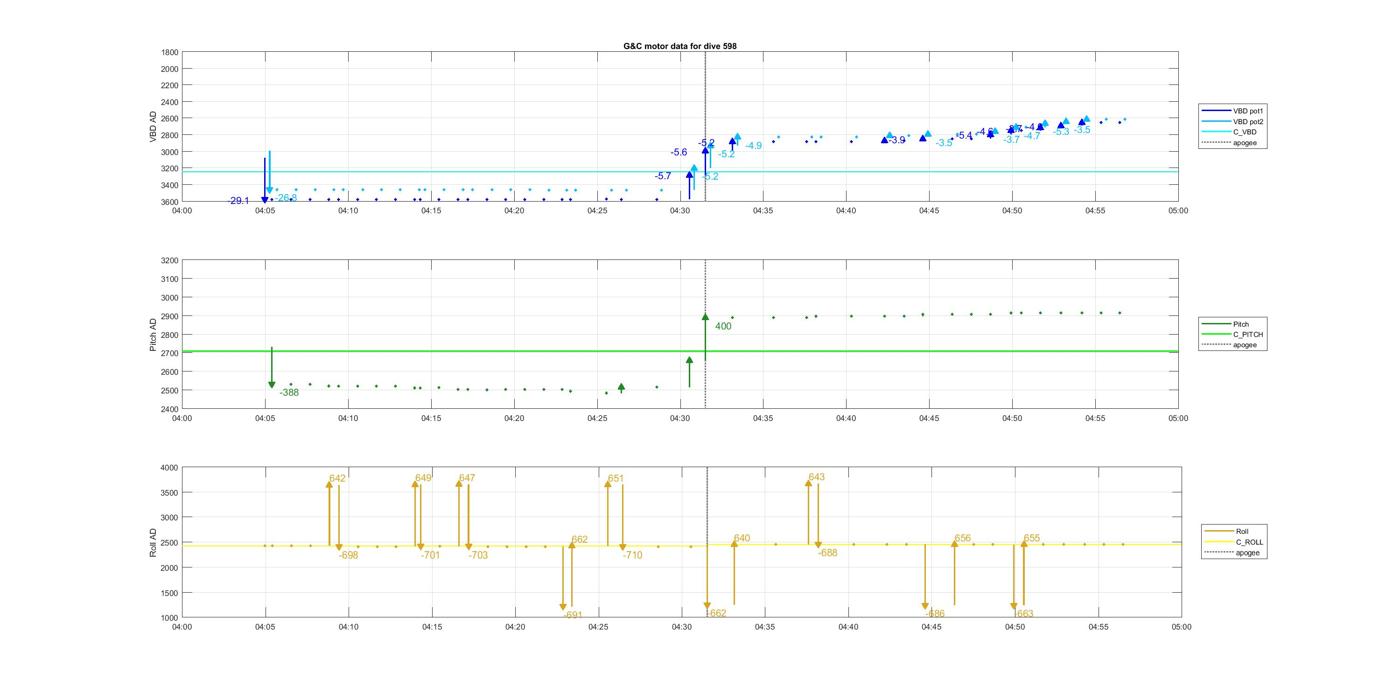Click the '-688' roll annotation
The height and width of the screenshot is (693, 1400).
pos(828,553)
